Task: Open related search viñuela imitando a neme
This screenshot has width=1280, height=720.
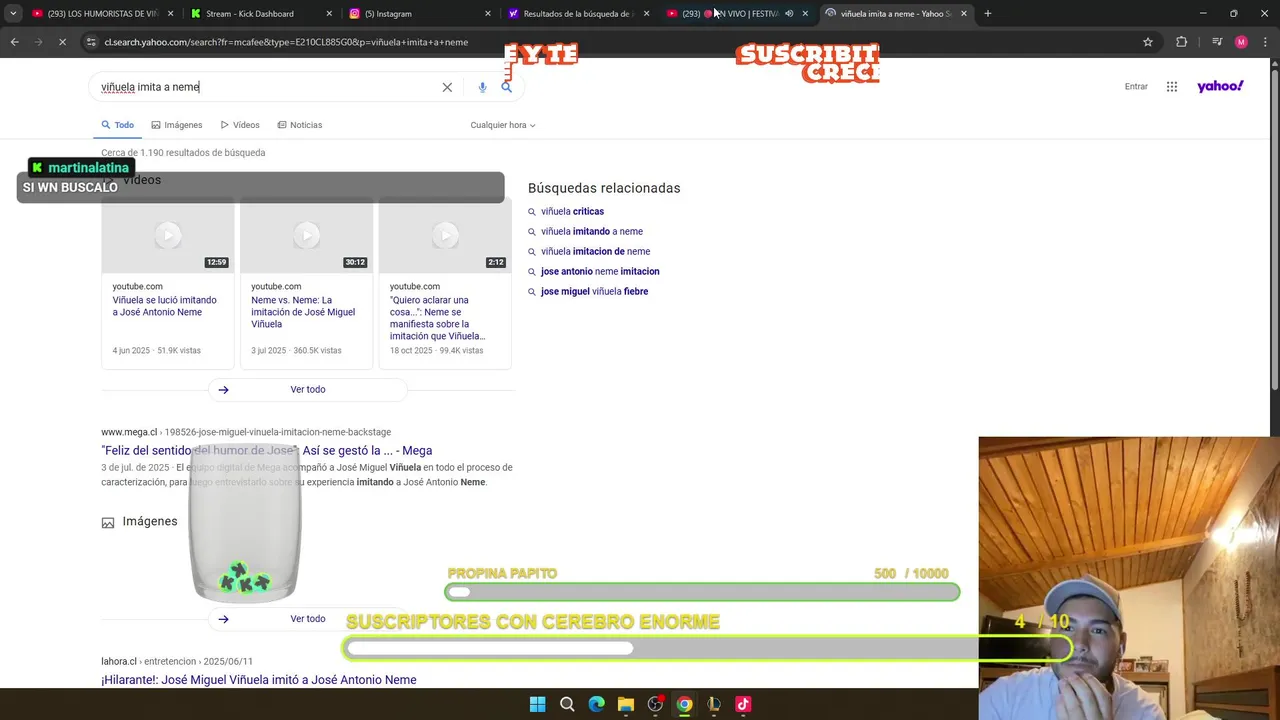Action: [592, 231]
